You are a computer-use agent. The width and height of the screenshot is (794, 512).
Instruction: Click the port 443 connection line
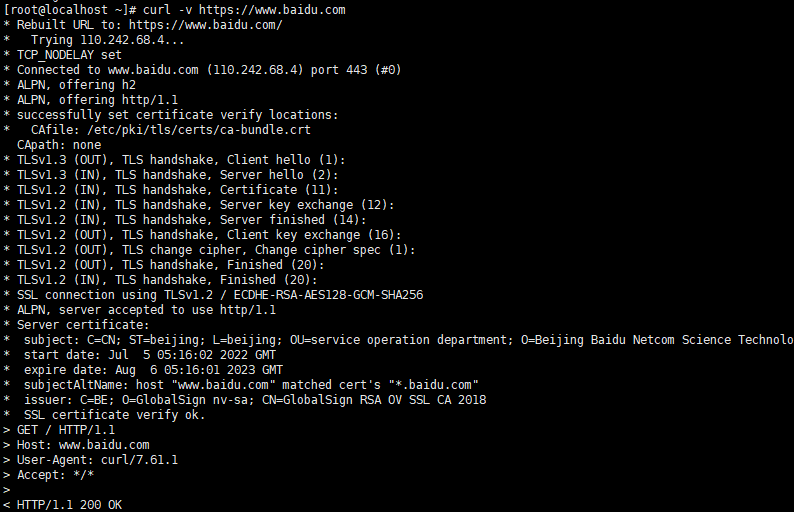[x=209, y=70]
